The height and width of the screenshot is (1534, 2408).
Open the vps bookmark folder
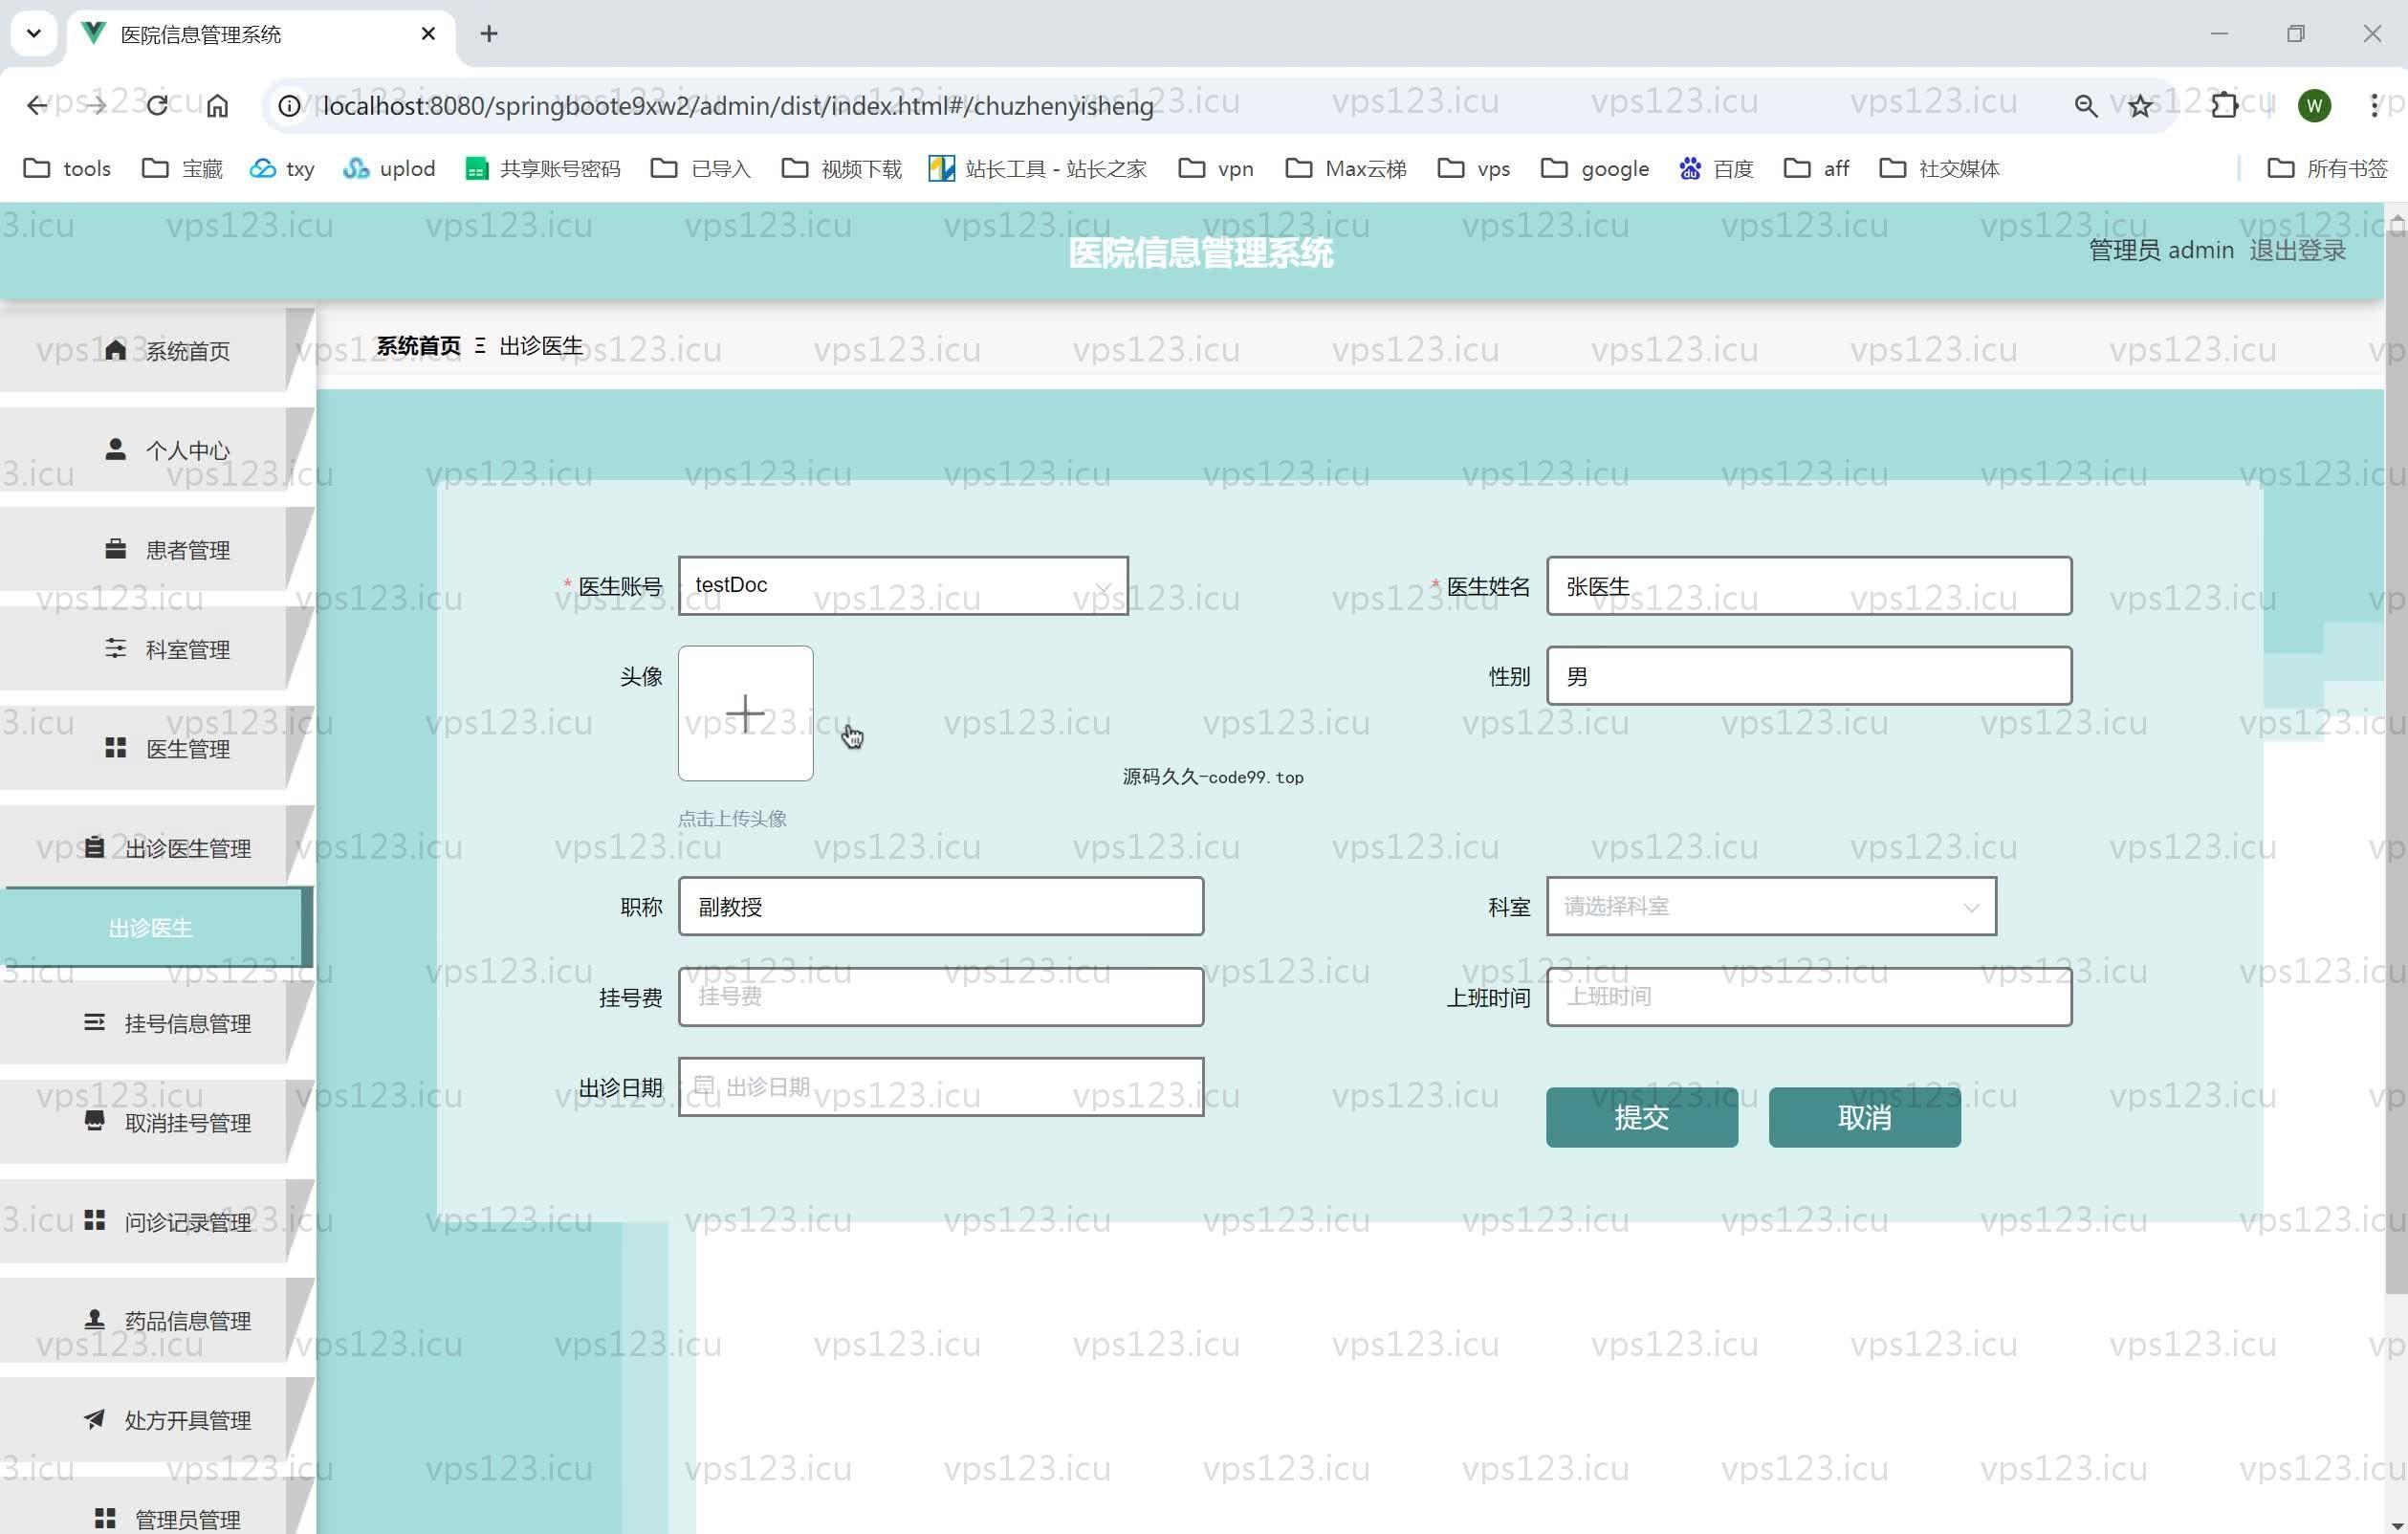[x=1473, y=168]
